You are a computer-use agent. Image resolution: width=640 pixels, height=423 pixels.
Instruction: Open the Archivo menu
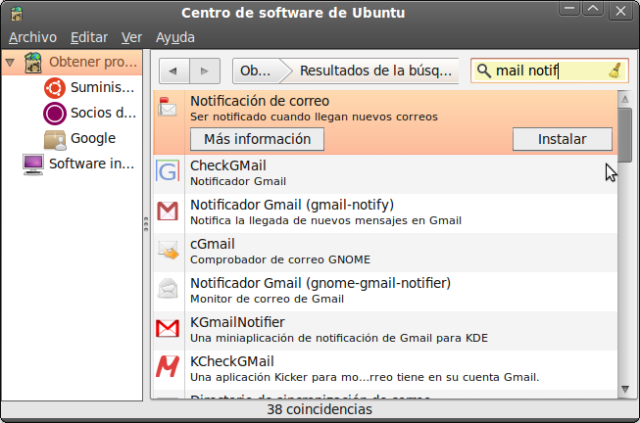tap(32, 37)
